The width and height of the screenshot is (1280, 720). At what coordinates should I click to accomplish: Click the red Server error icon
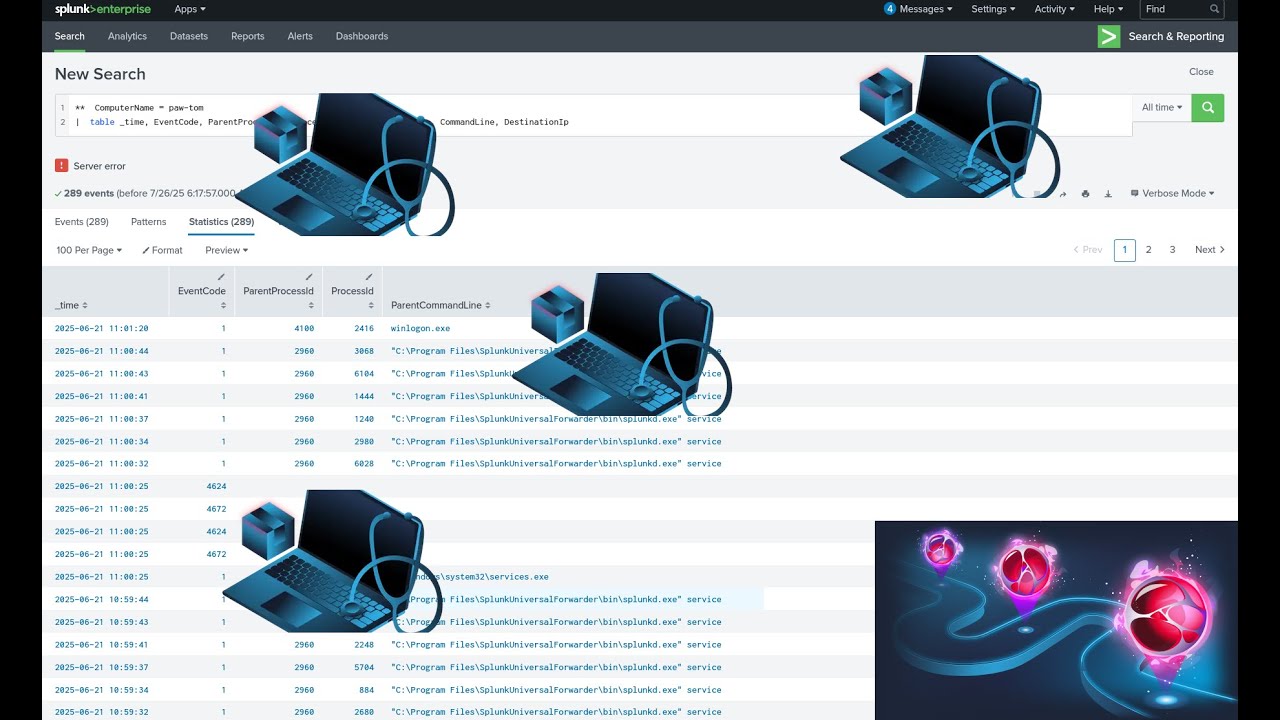click(61, 166)
